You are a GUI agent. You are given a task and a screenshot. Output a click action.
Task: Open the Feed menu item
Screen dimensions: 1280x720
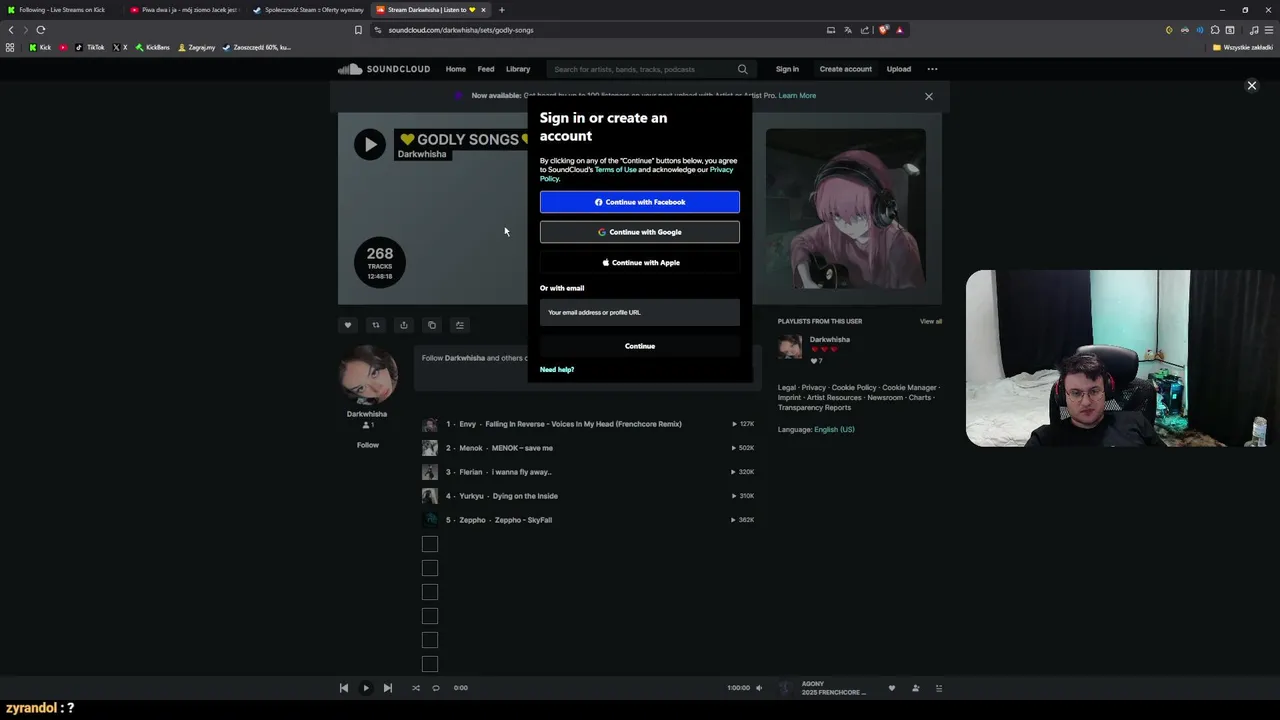click(x=486, y=69)
